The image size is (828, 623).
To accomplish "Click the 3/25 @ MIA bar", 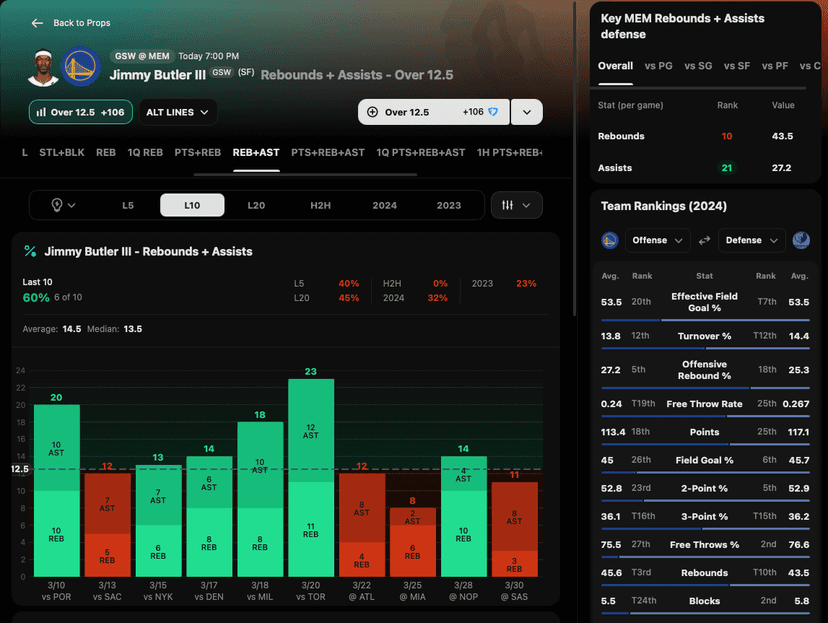I will coord(412,542).
